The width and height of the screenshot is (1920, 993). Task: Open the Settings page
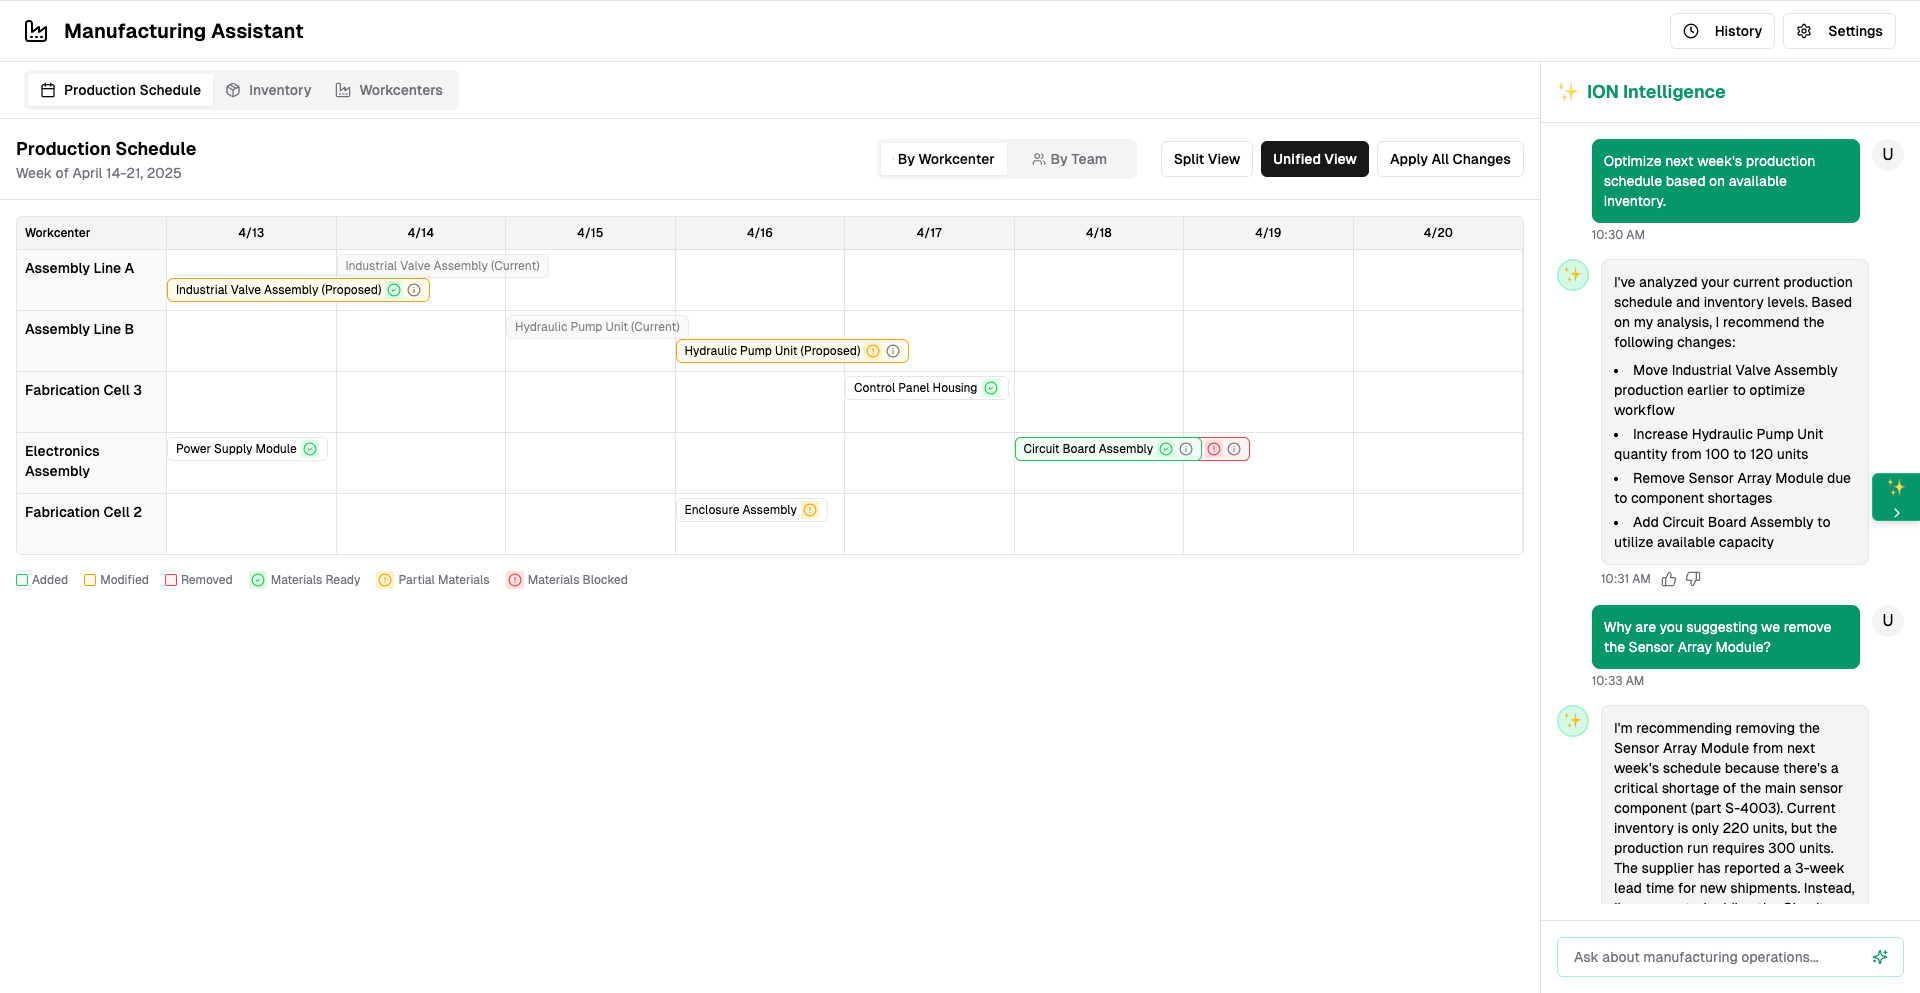coord(1839,31)
